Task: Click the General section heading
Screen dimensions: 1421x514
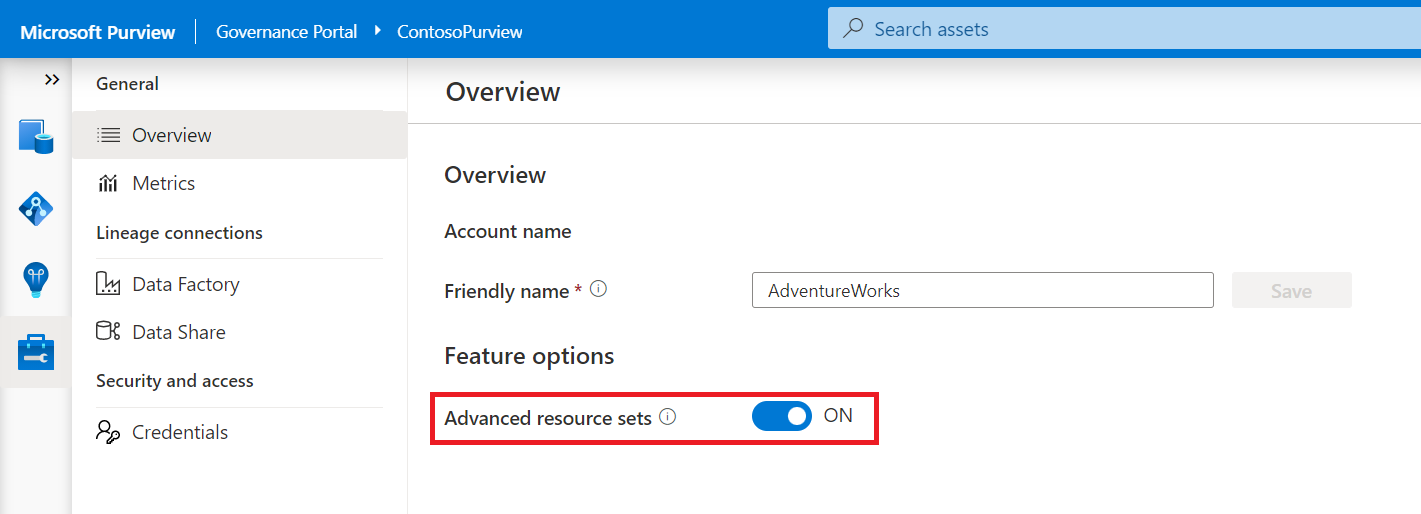Action: point(127,84)
